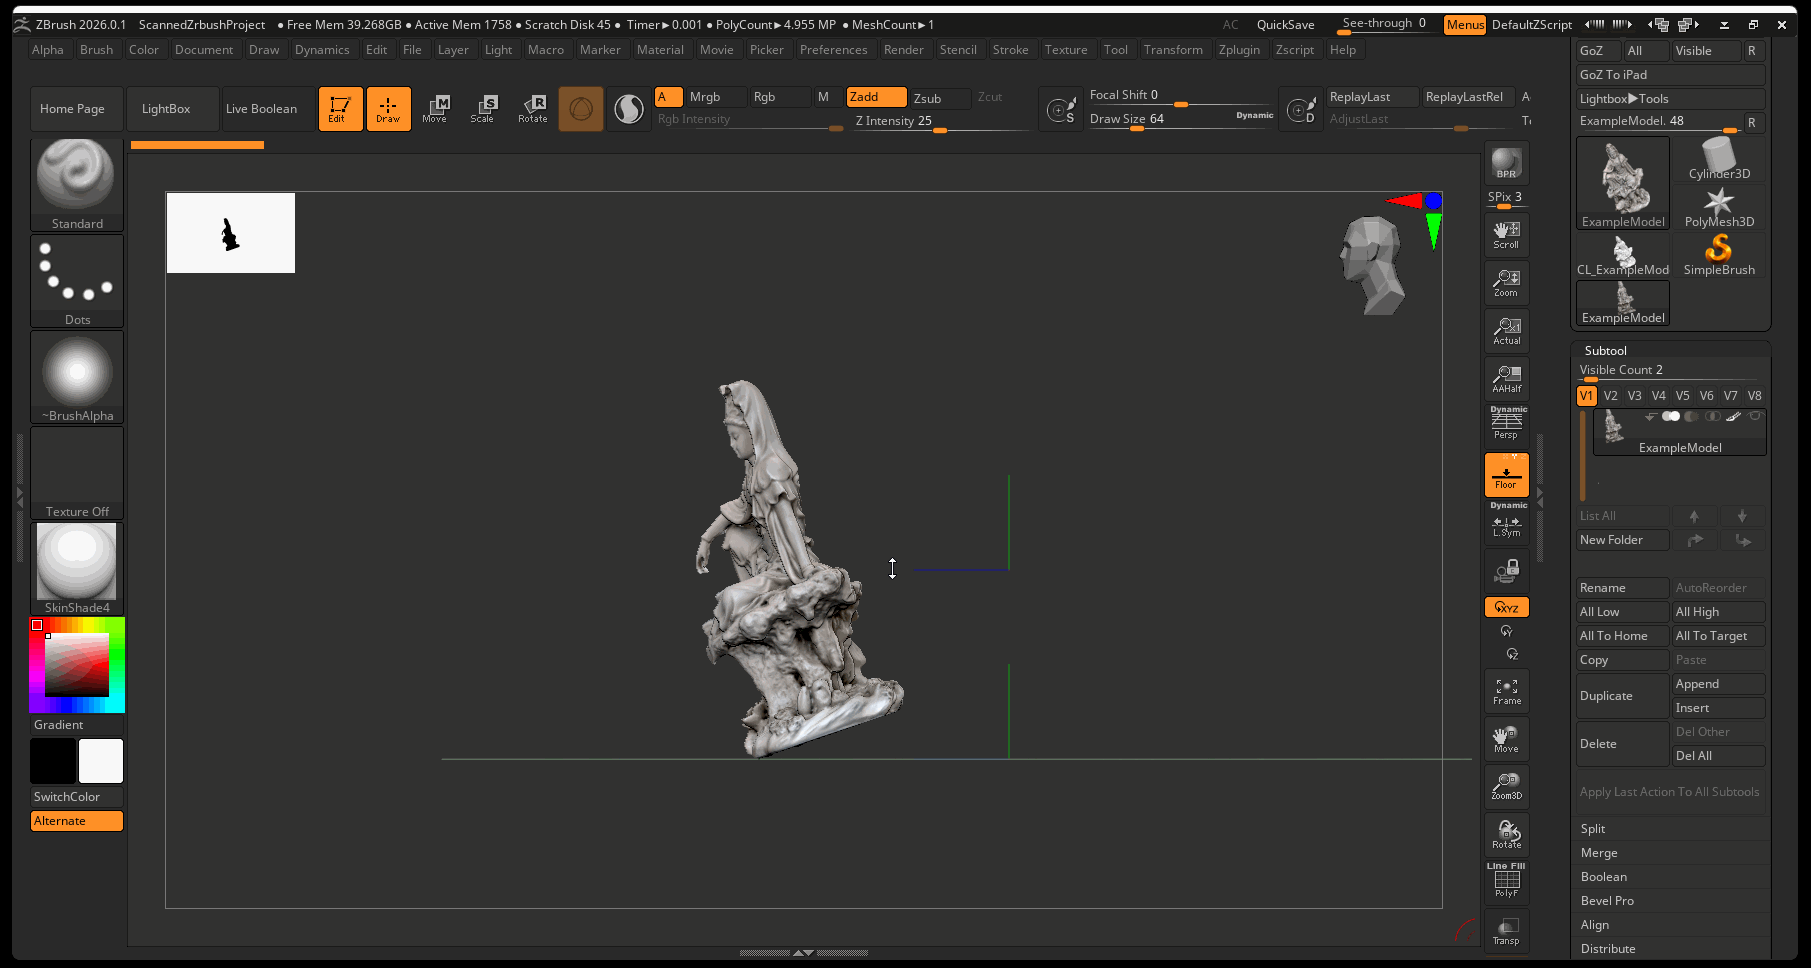The height and width of the screenshot is (968, 1811).
Task: Click the QuickSave button
Action: click(1285, 25)
